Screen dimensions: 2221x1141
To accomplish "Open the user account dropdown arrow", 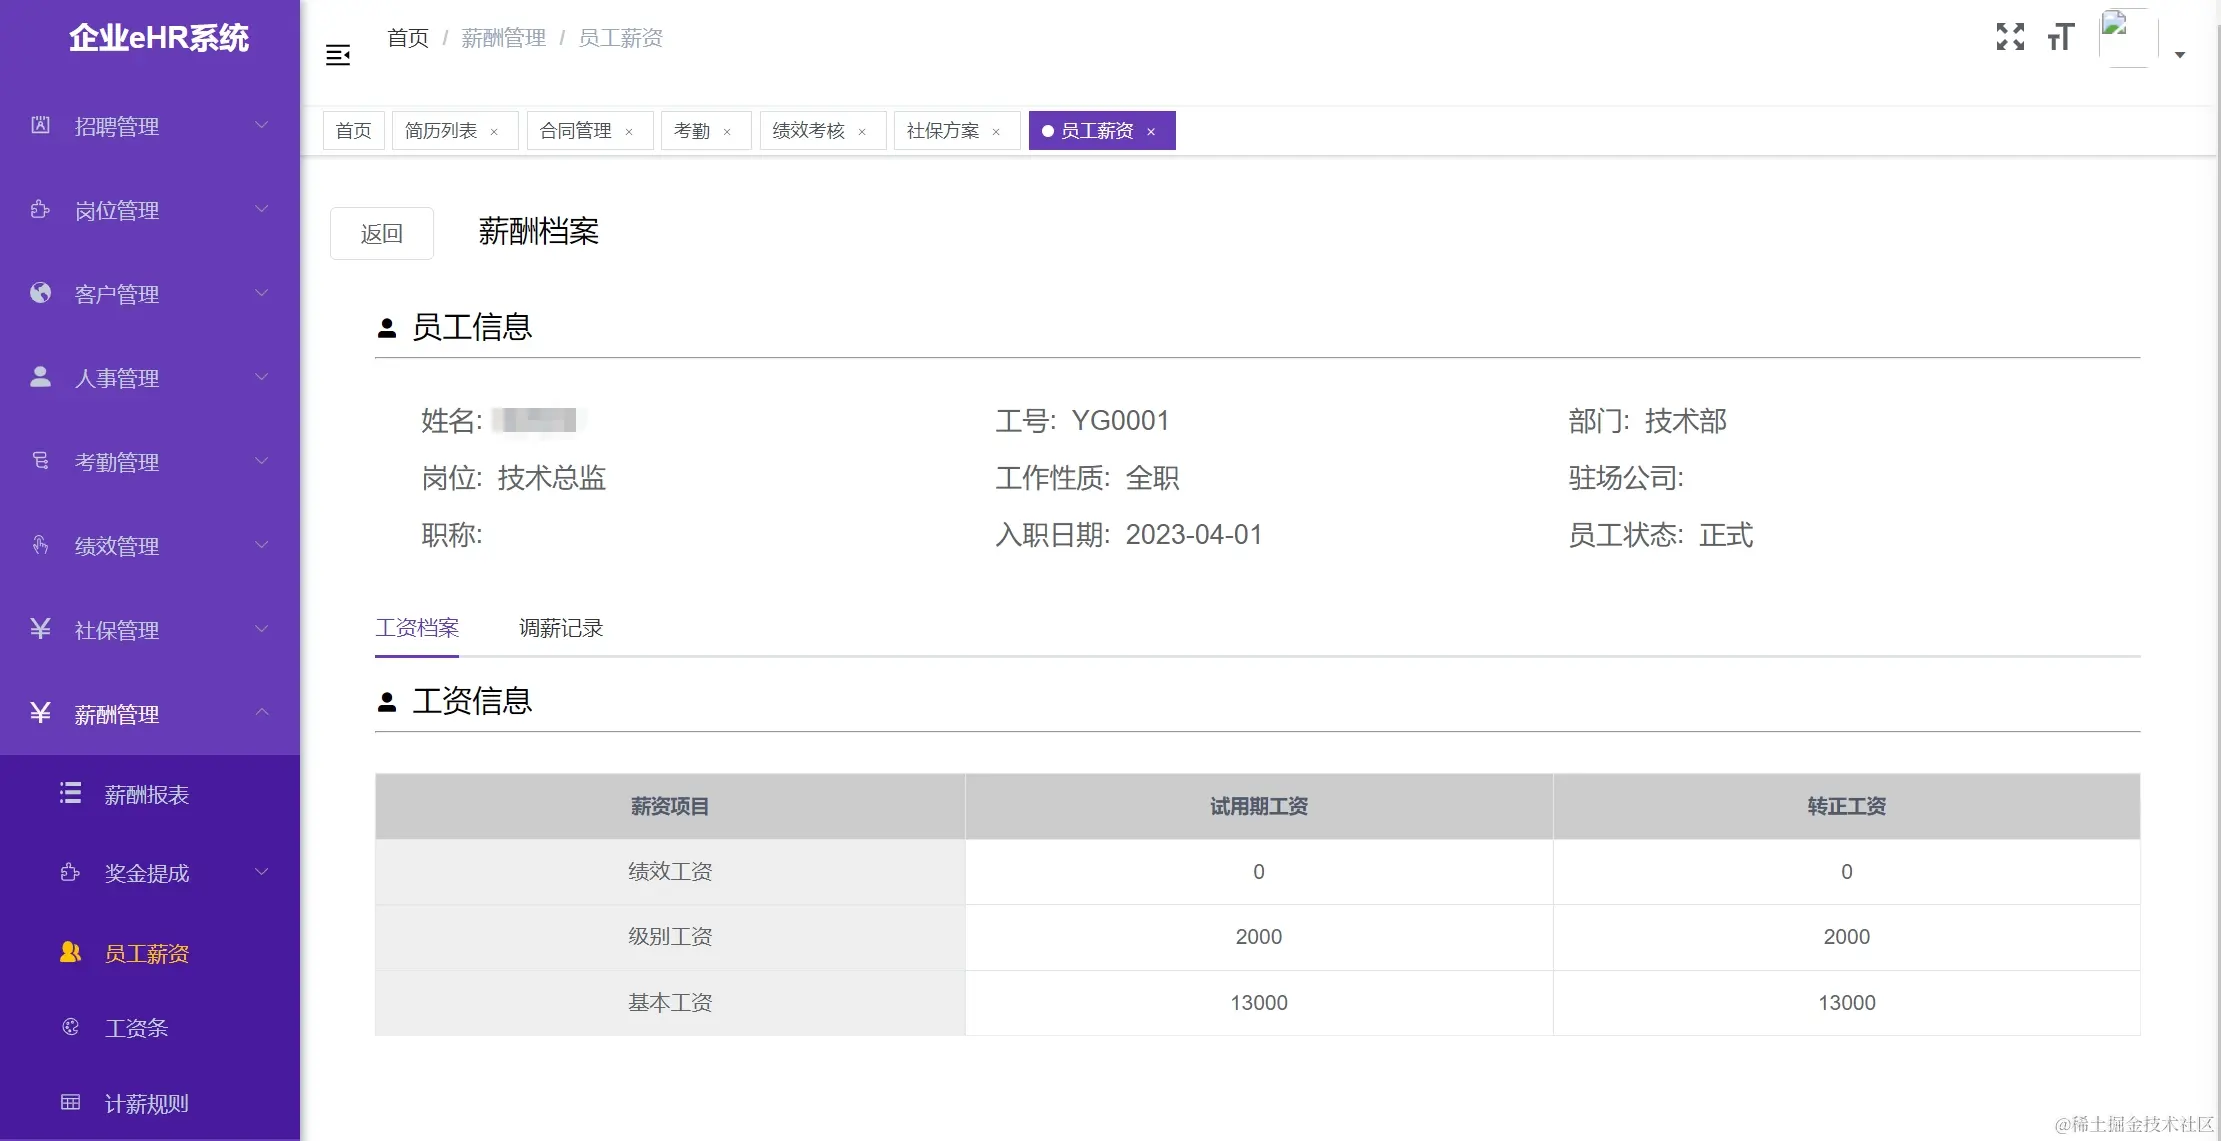I will click(x=2181, y=55).
